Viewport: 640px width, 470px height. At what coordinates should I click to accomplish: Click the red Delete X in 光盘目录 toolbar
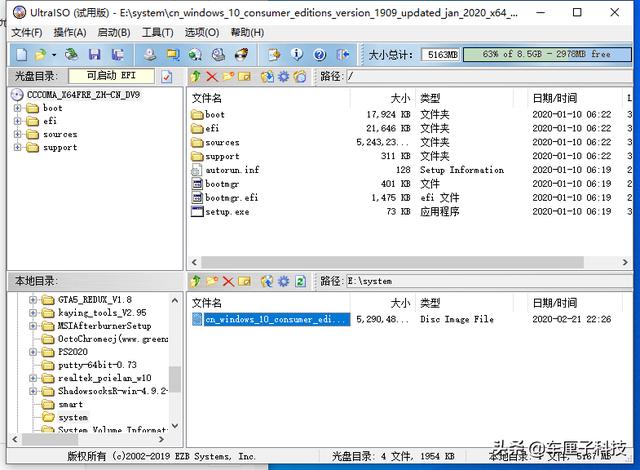coord(212,76)
